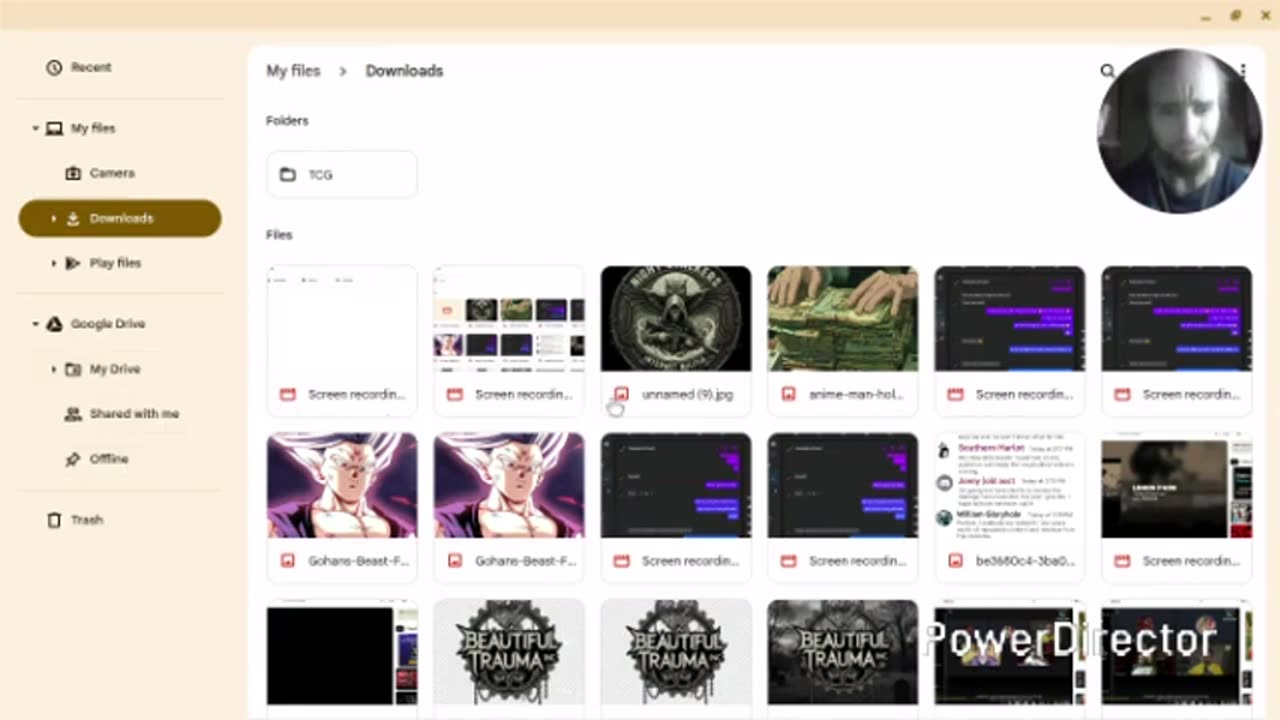The image size is (1280, 720).
Task: Open Camera via its sidebar camera icon
Action: 73,173
